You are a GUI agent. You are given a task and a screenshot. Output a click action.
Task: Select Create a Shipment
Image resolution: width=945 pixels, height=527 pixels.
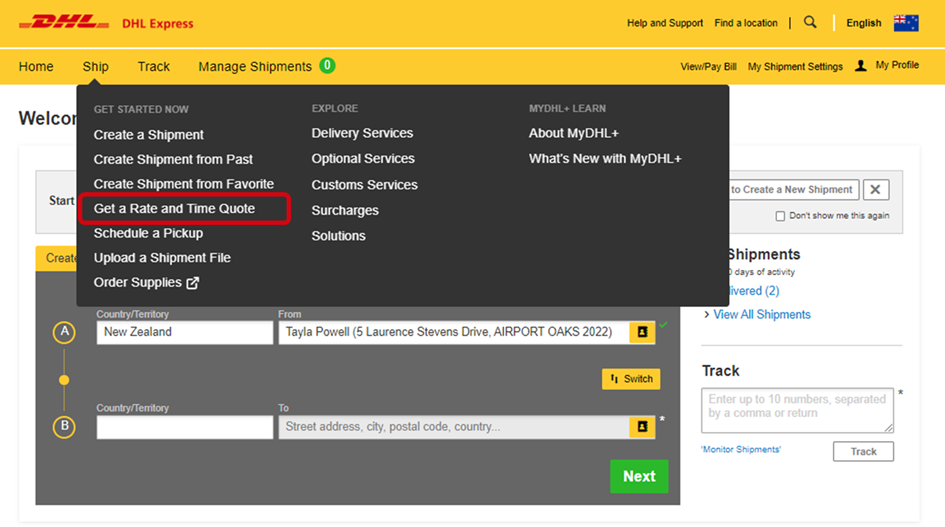coord(148,134)
